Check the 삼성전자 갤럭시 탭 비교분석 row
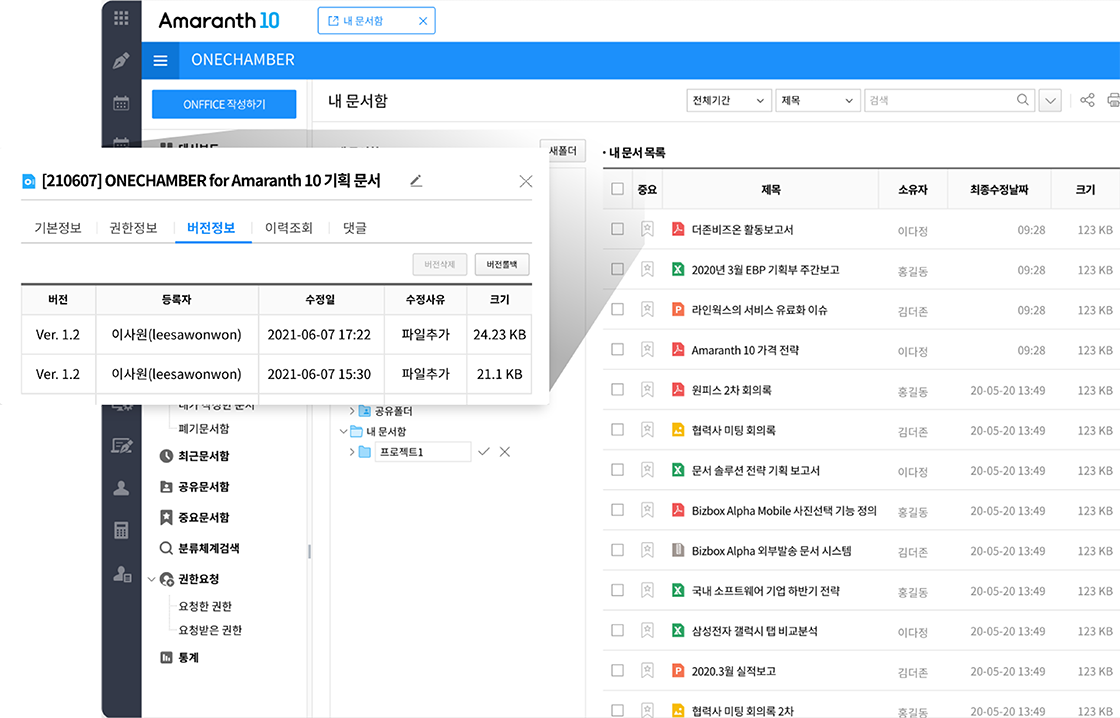The image size is (1120, 718). [617, 631]
